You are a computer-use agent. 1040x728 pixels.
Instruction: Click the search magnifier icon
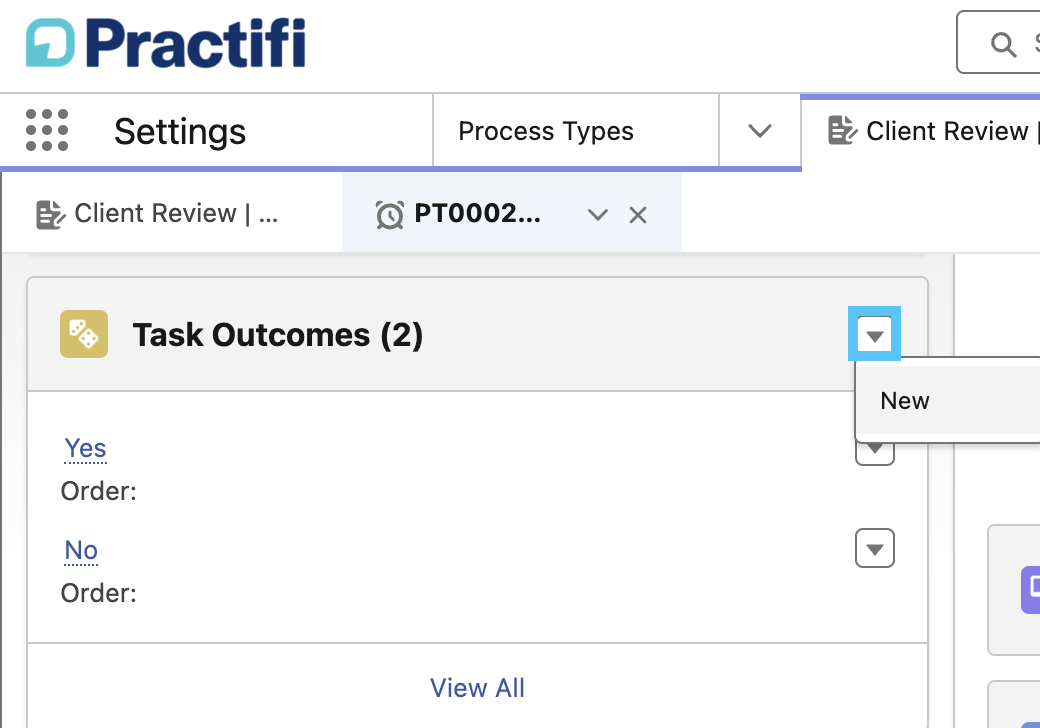(1003, 44)
